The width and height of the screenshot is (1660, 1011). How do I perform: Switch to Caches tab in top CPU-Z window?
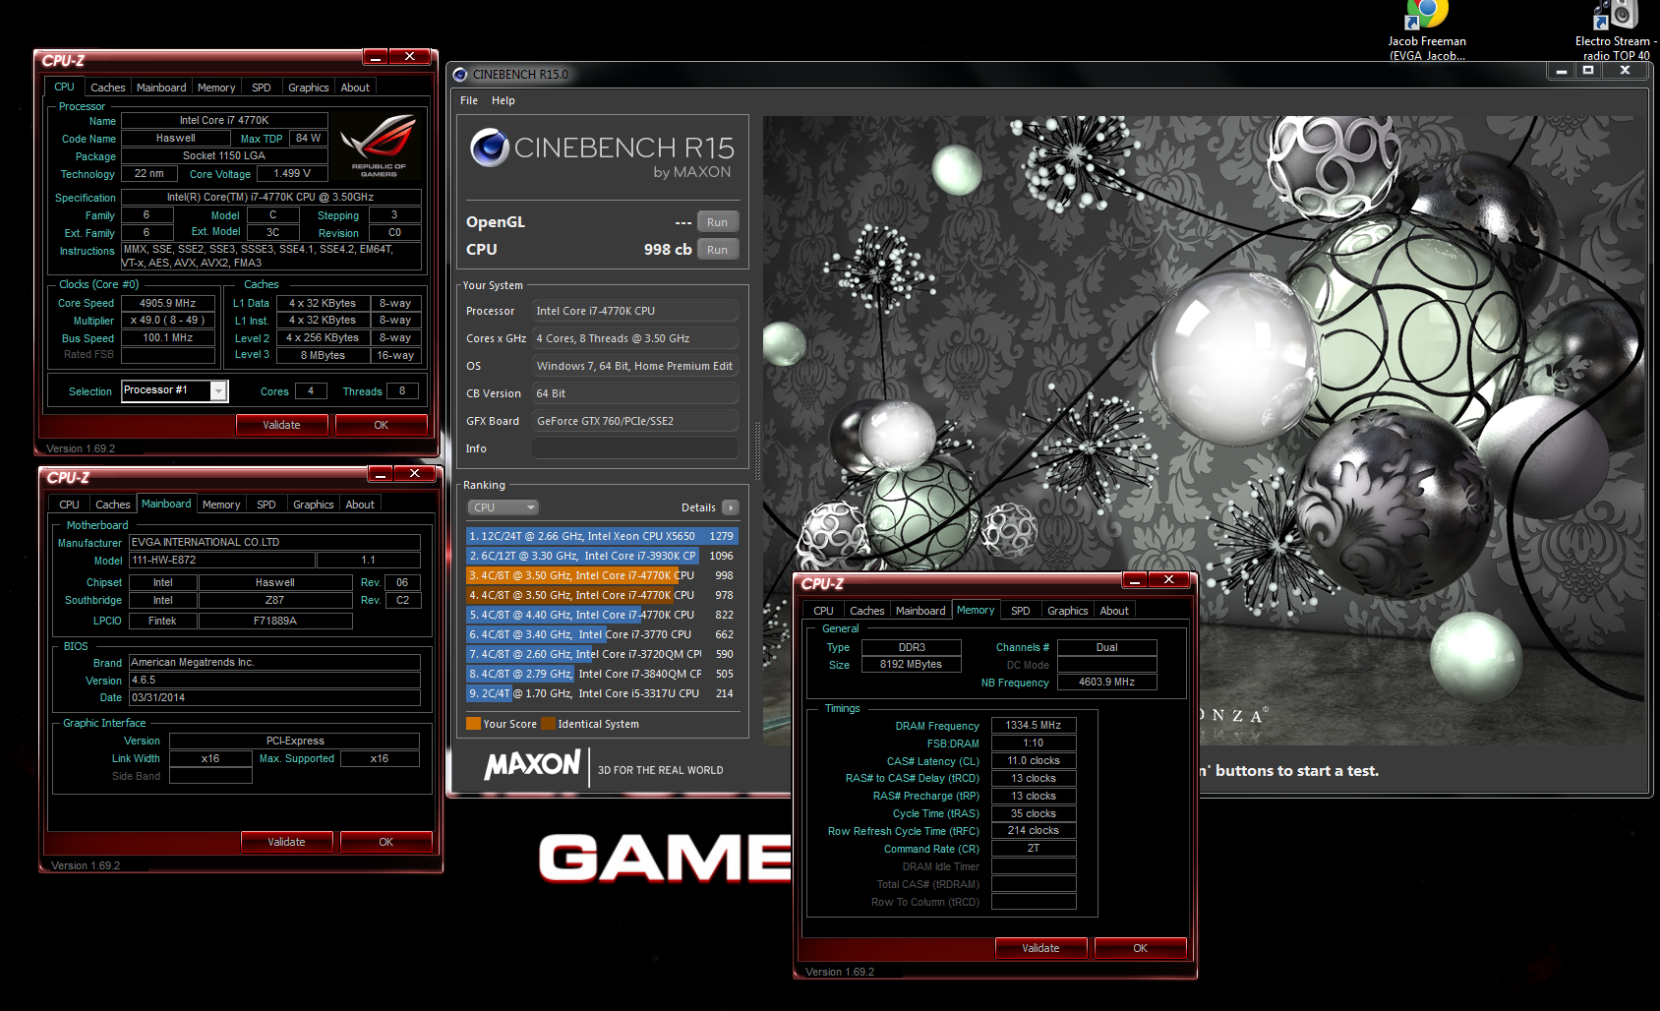point(108,88)
